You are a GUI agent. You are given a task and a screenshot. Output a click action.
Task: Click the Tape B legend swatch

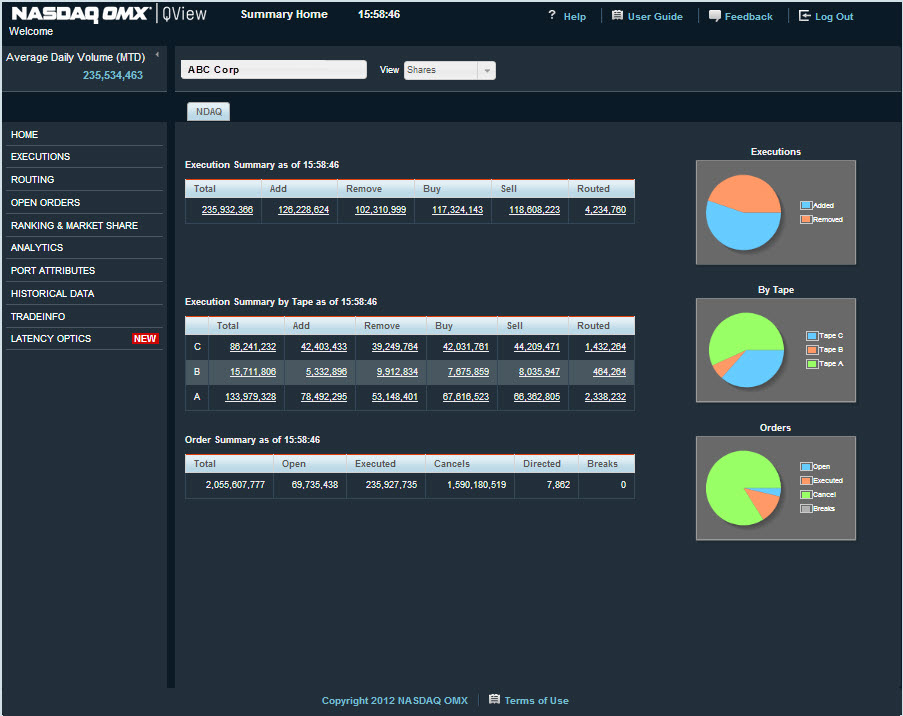pyautogui.click(x=812, y=350)
